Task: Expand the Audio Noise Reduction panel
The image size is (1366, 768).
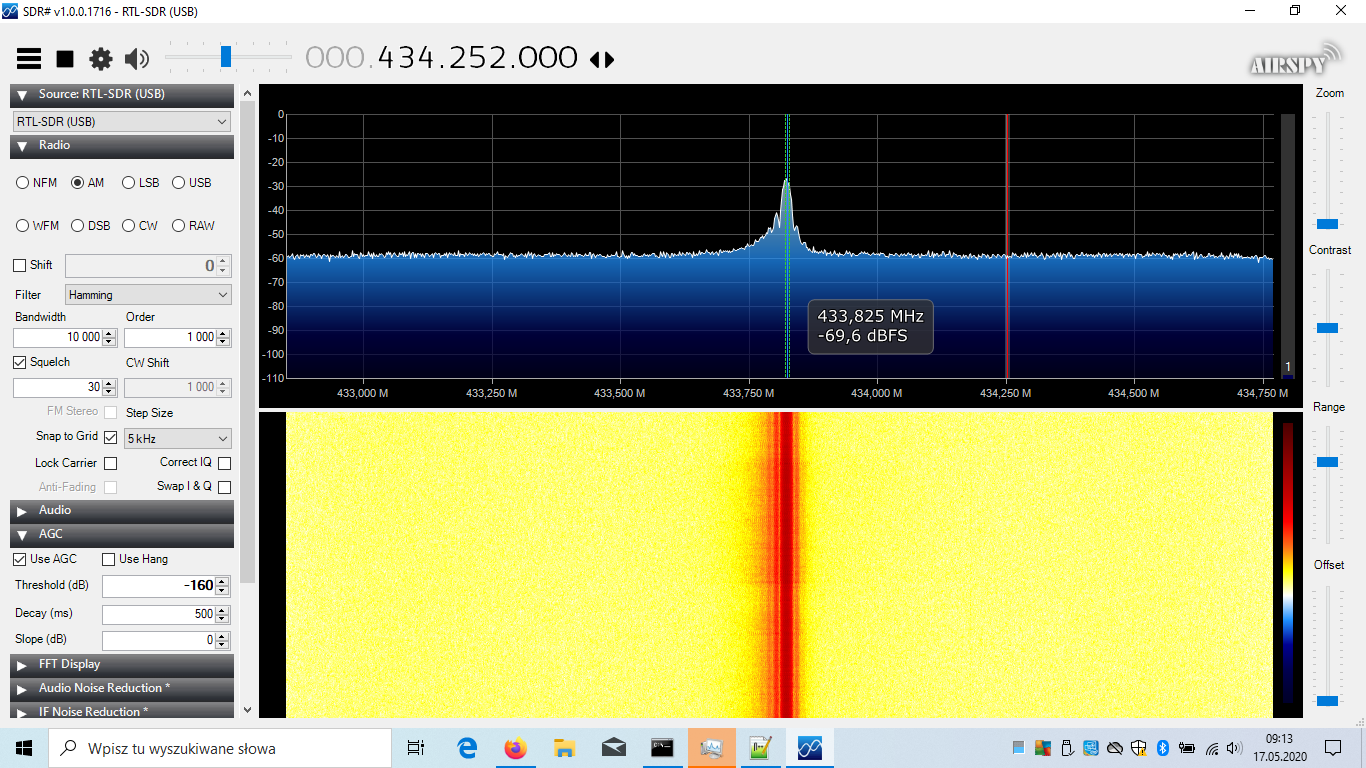Action: coord(122,689)
